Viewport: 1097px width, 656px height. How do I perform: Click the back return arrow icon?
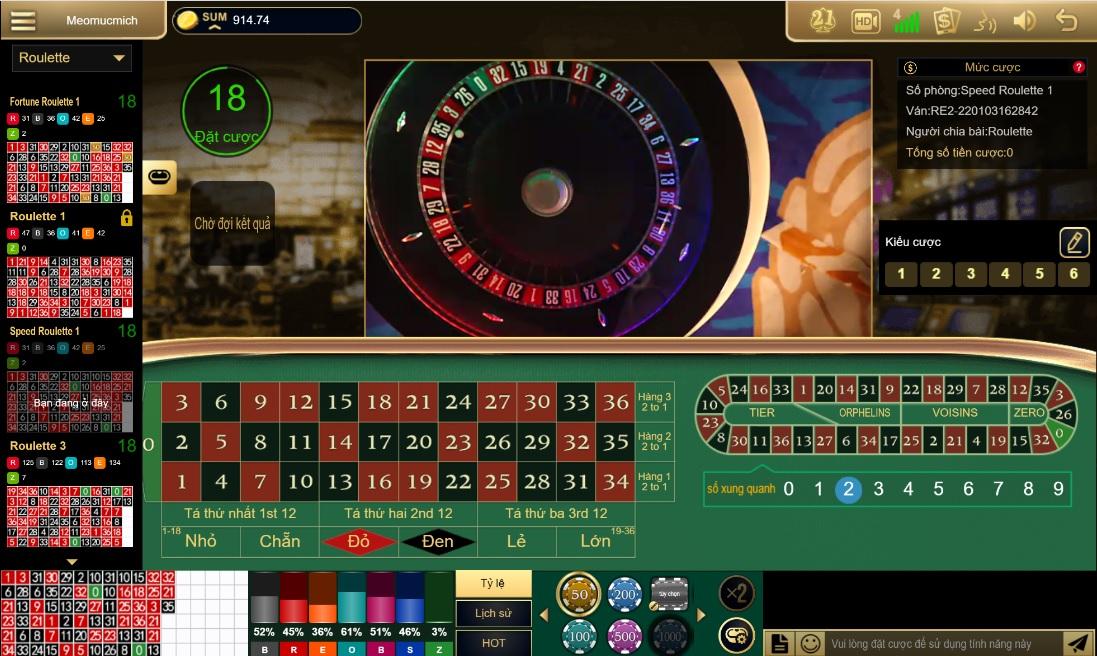point(1066,20)
